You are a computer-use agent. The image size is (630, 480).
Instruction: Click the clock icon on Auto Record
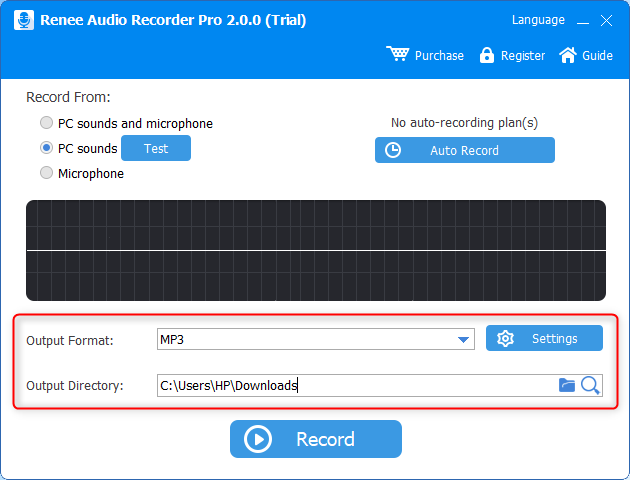pos(394,150)
